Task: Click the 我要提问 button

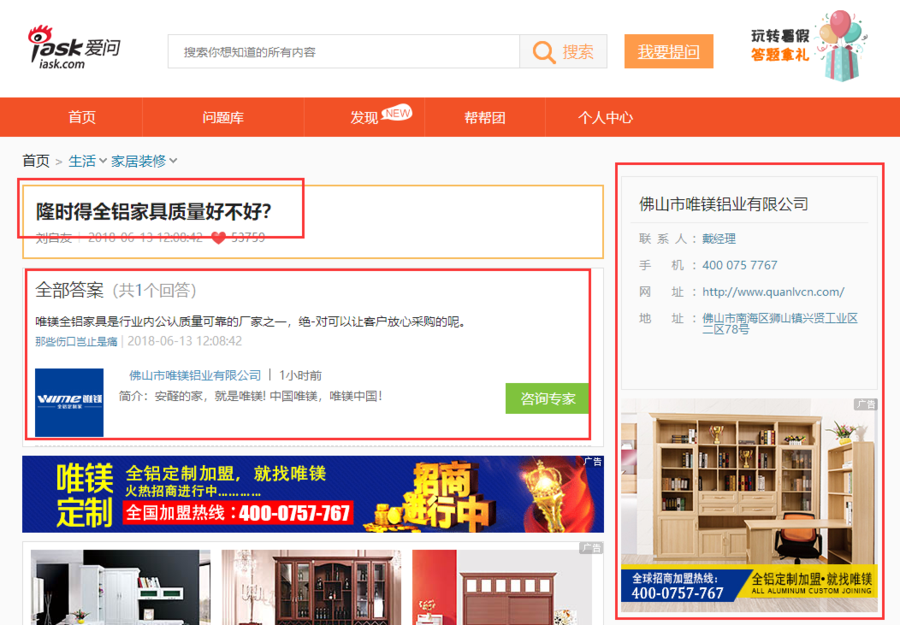Action: [669, 52]
